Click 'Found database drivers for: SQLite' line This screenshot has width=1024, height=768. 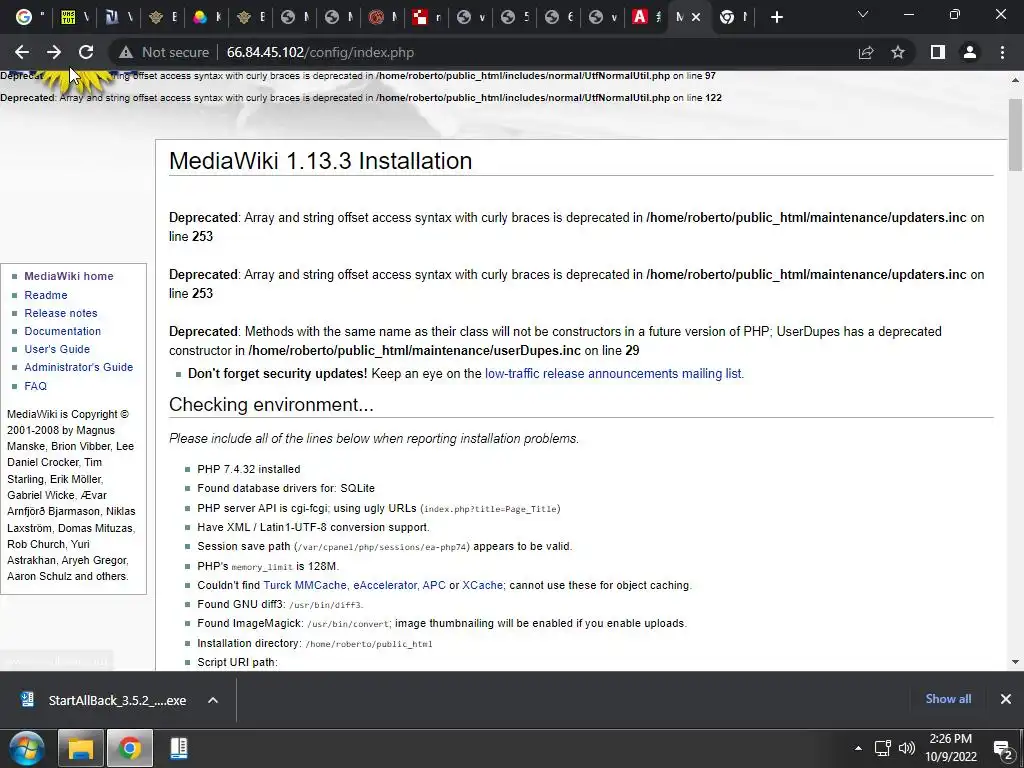click(x=286, y=488)
